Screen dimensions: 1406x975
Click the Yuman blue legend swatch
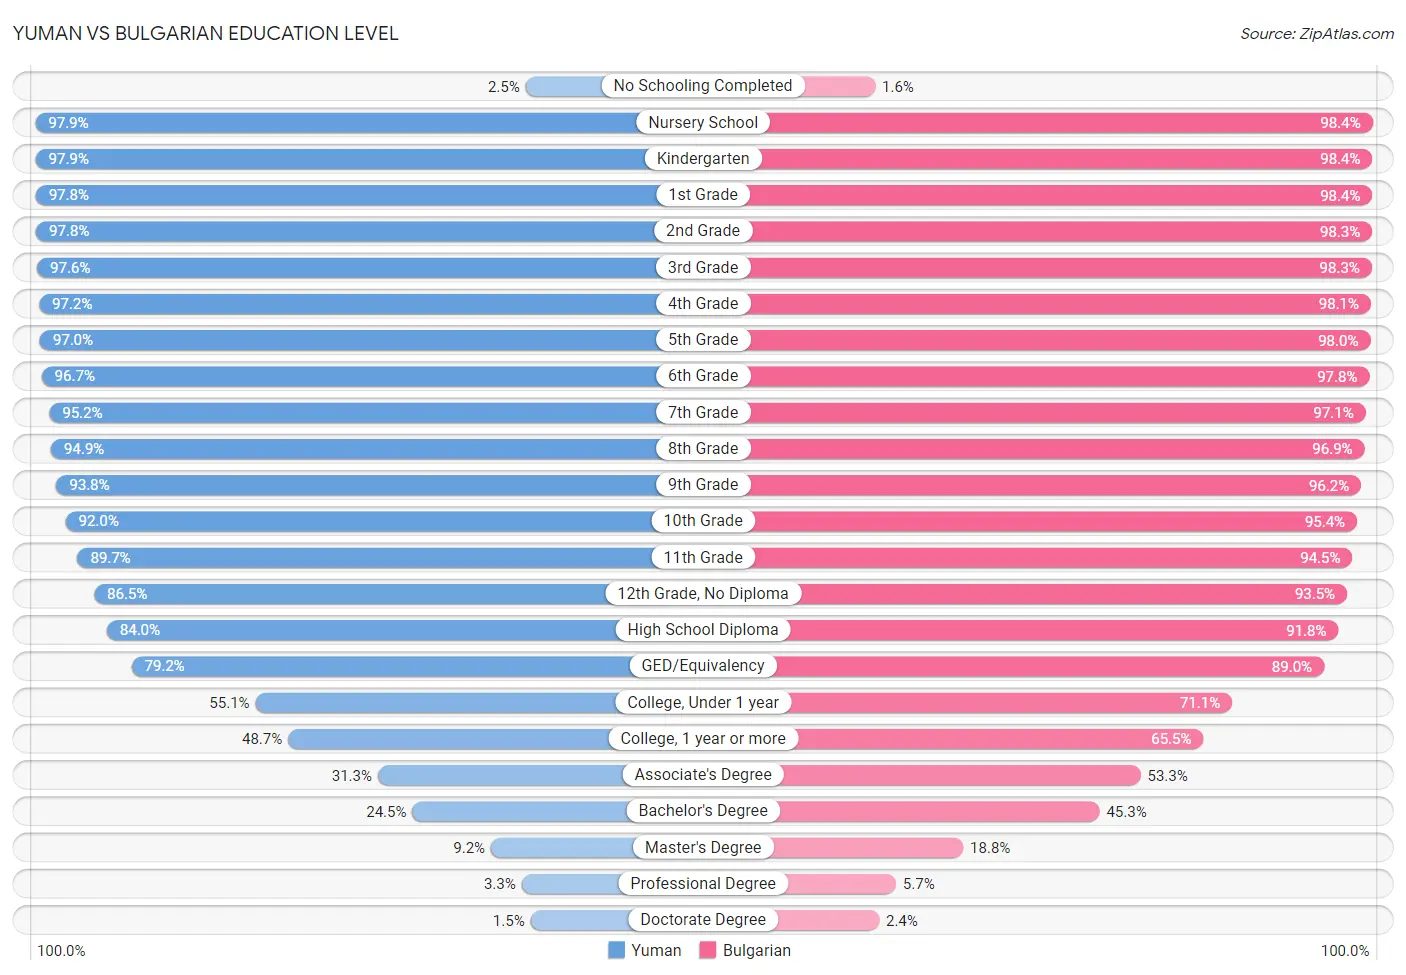coord(616,950)
